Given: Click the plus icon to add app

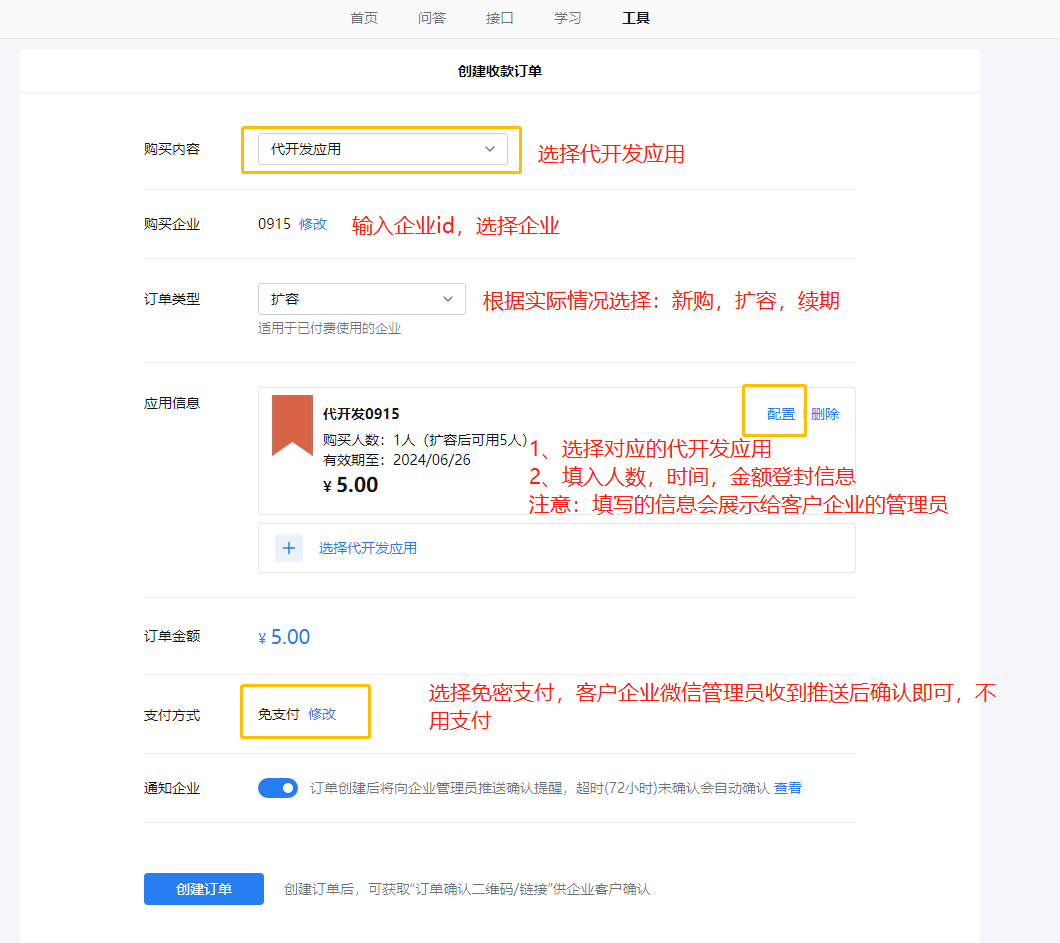Looking at the screenshot, I should [289, 548].
